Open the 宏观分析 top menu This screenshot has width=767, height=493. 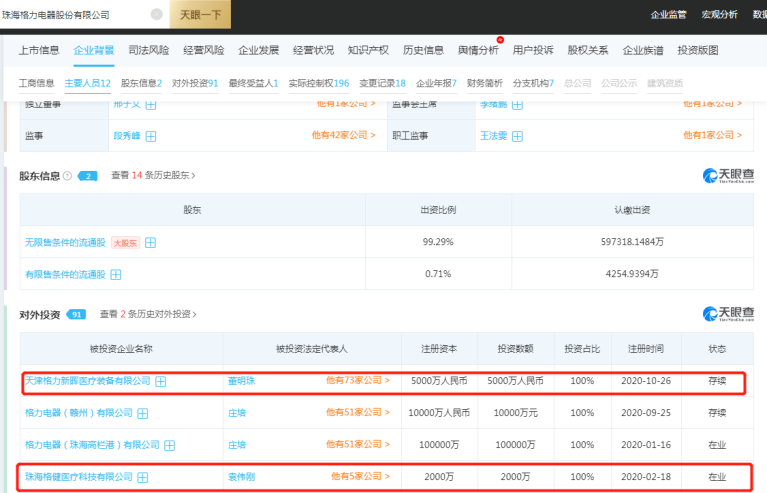(719, 15)
